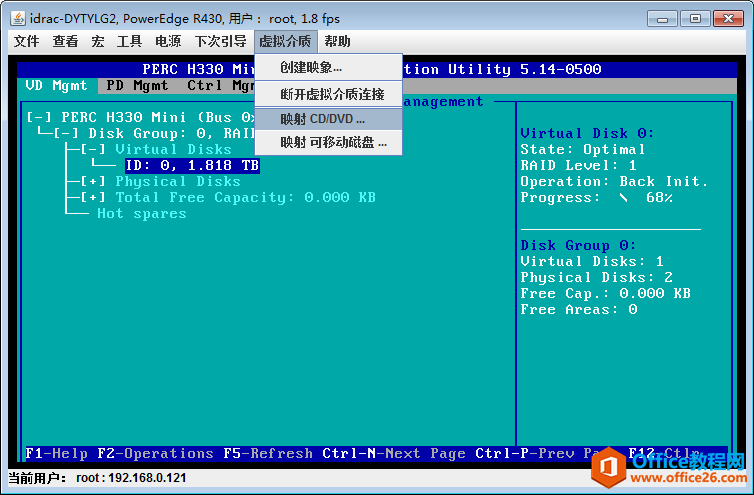Open the 文件 menu
Viewport: 754px width, 495px height.
pos(26,41)
